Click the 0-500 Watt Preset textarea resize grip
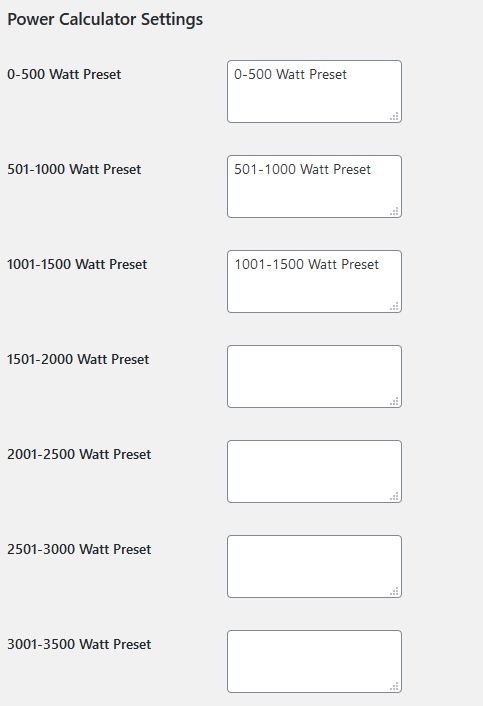 (394, 116)
